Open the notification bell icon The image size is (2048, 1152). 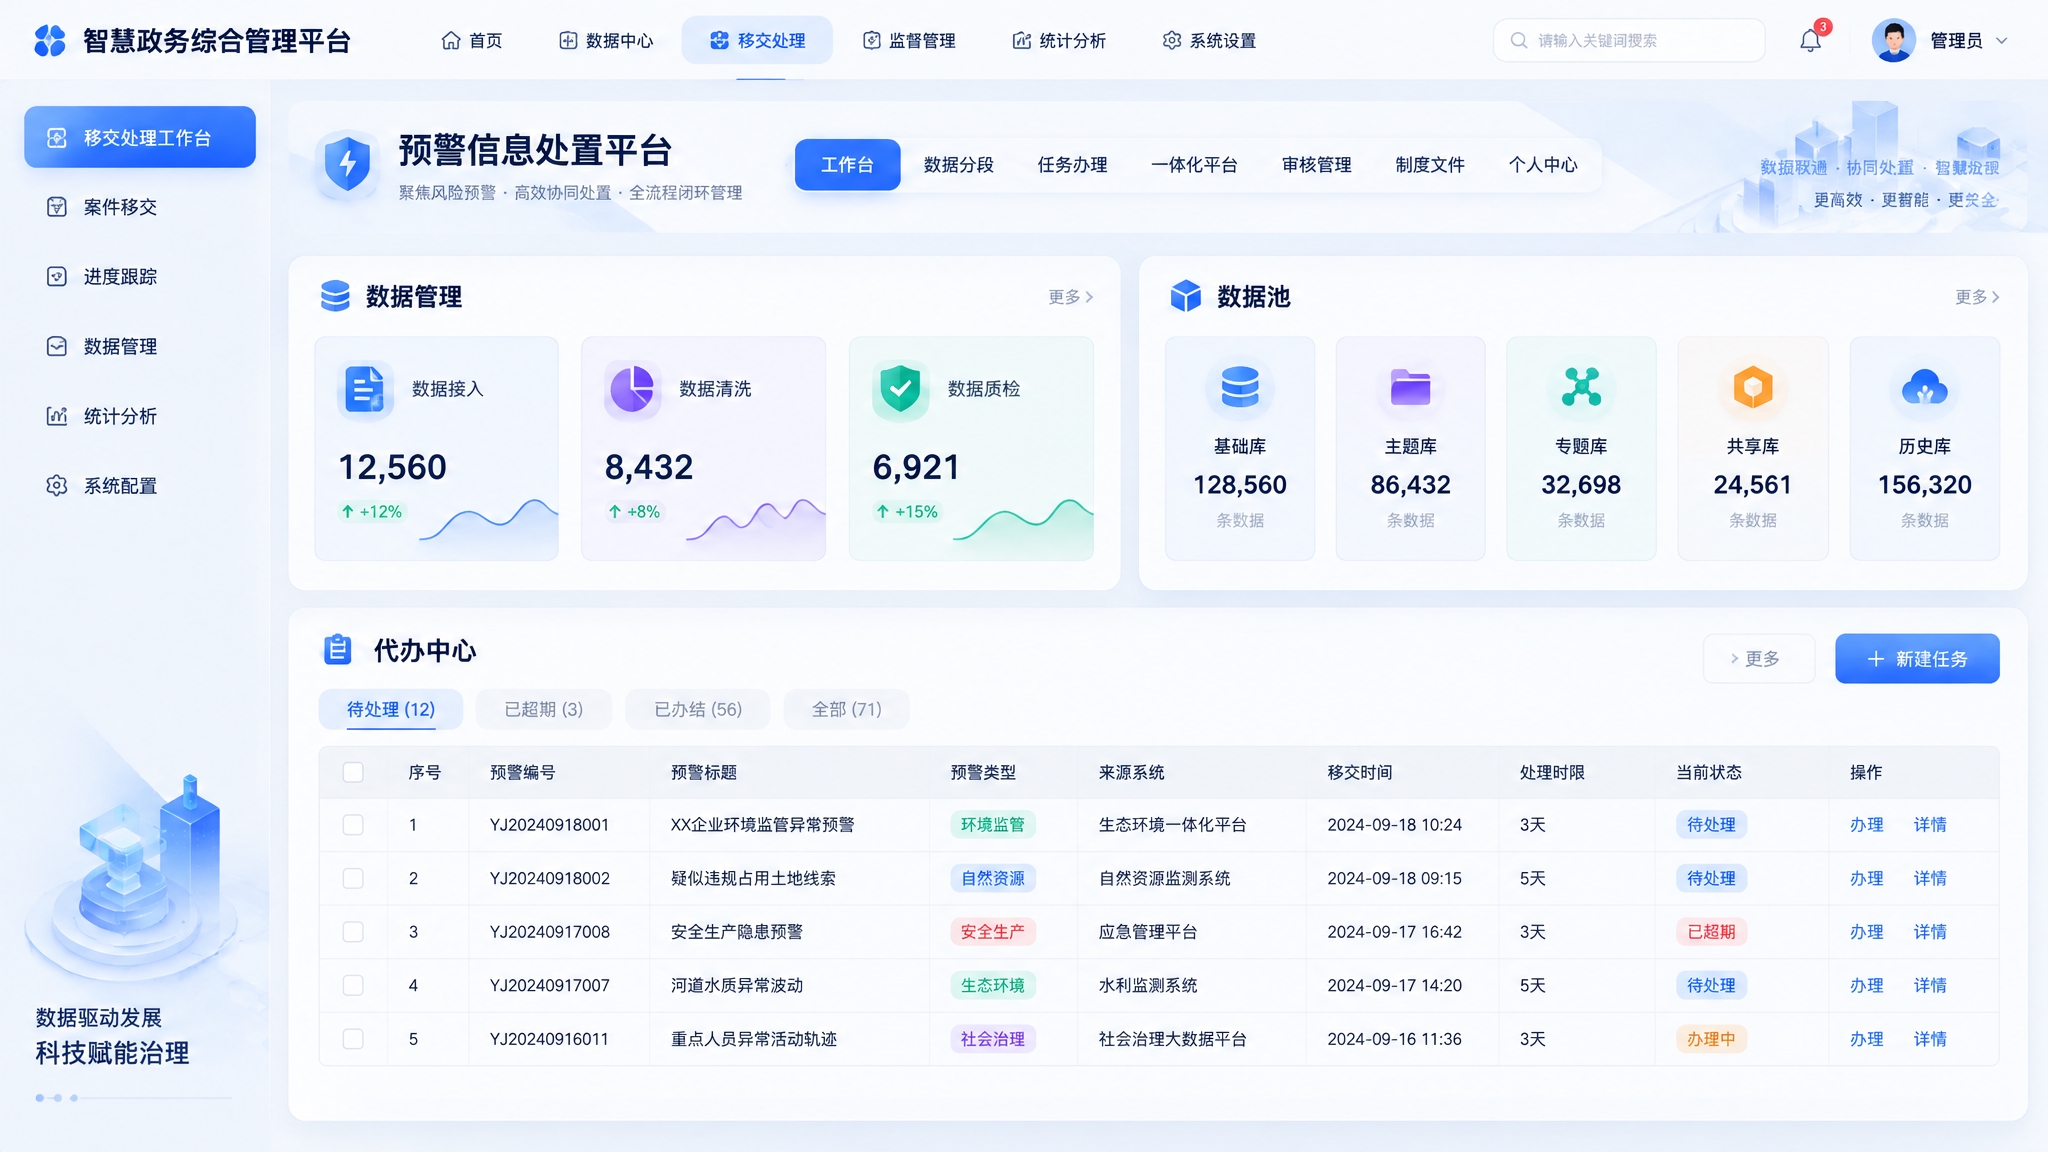1810,41
